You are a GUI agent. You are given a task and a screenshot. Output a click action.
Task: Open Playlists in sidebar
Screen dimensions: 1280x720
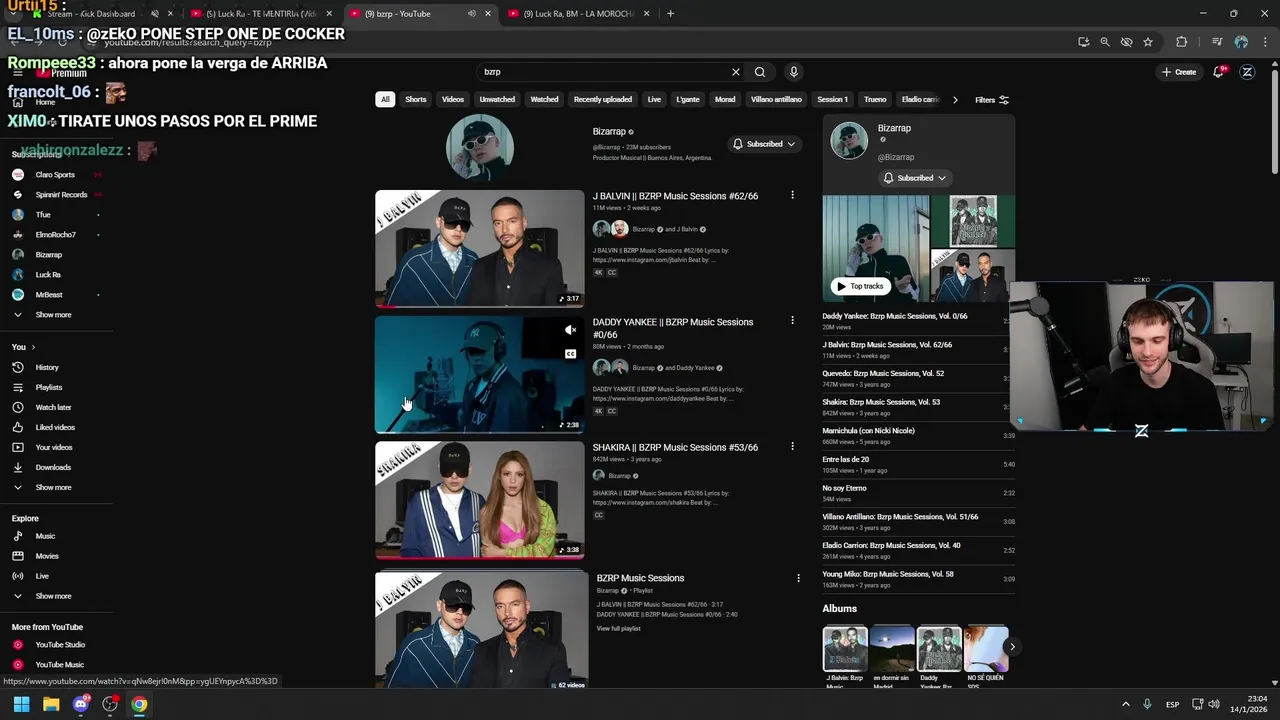point(49,387)
